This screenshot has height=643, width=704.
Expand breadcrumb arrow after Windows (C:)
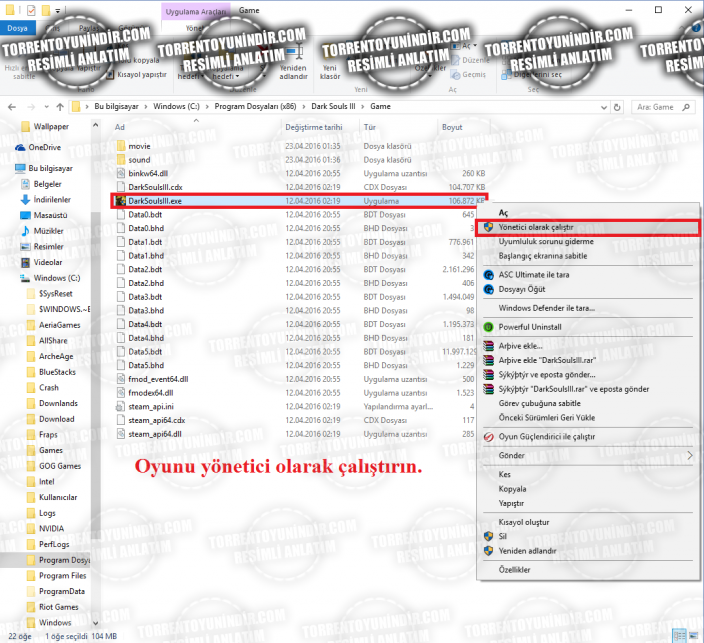[207, 106]
